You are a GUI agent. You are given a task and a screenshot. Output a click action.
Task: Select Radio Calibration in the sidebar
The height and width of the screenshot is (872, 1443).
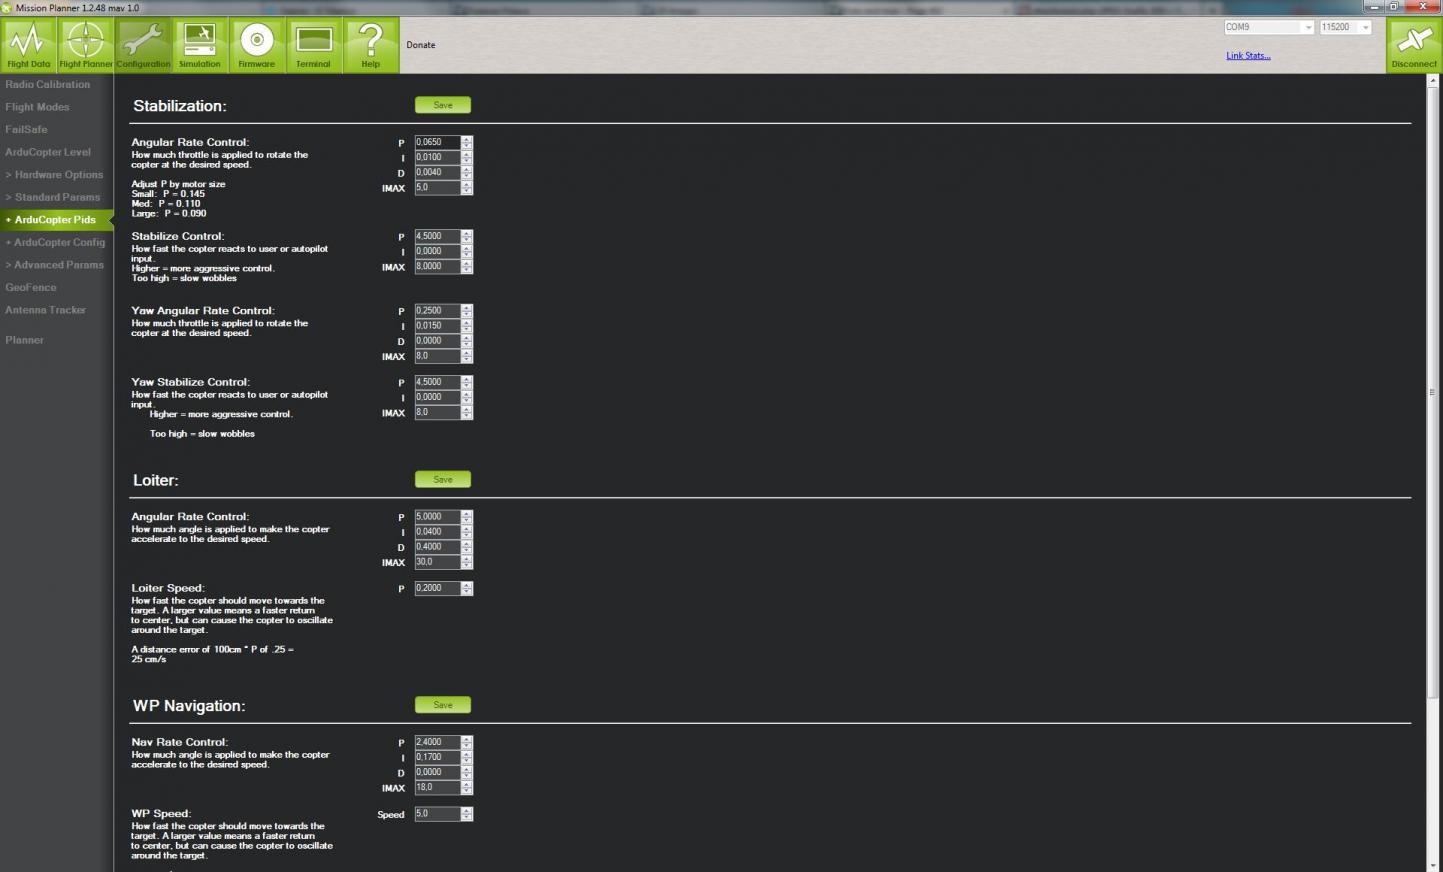tap(48, 84)
